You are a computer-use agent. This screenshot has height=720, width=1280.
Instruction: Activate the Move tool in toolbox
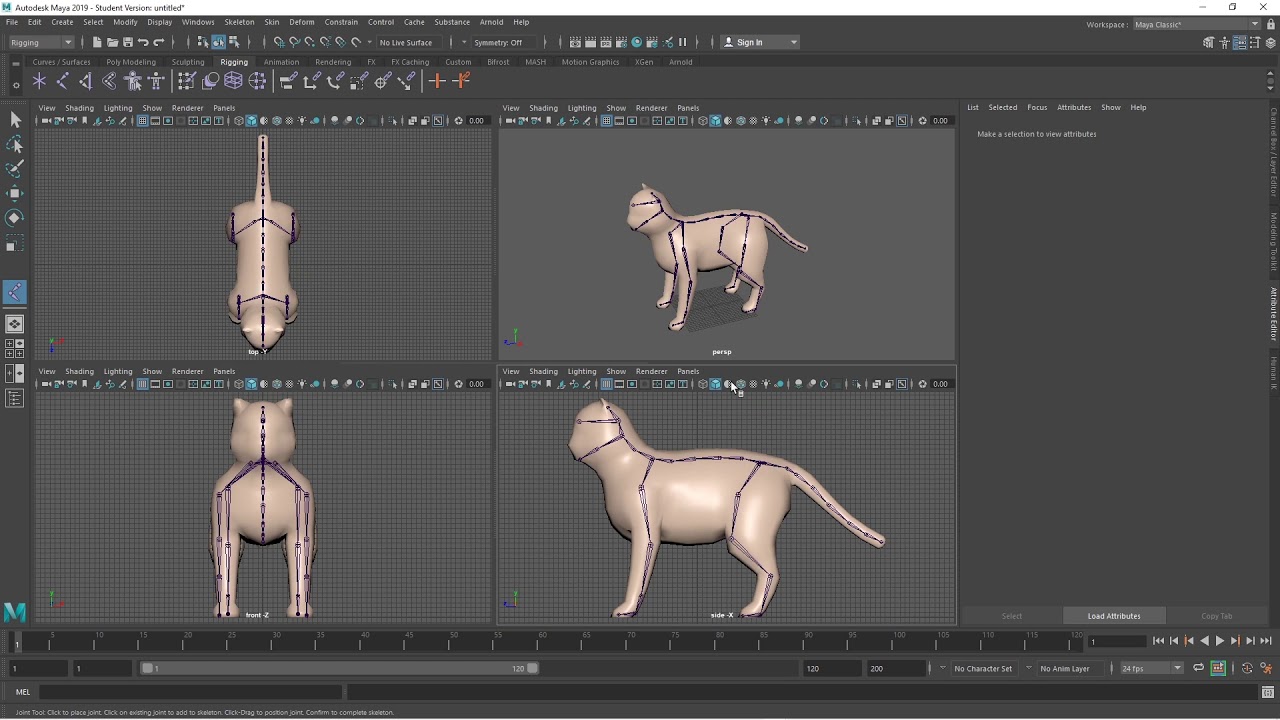(15, 193)
